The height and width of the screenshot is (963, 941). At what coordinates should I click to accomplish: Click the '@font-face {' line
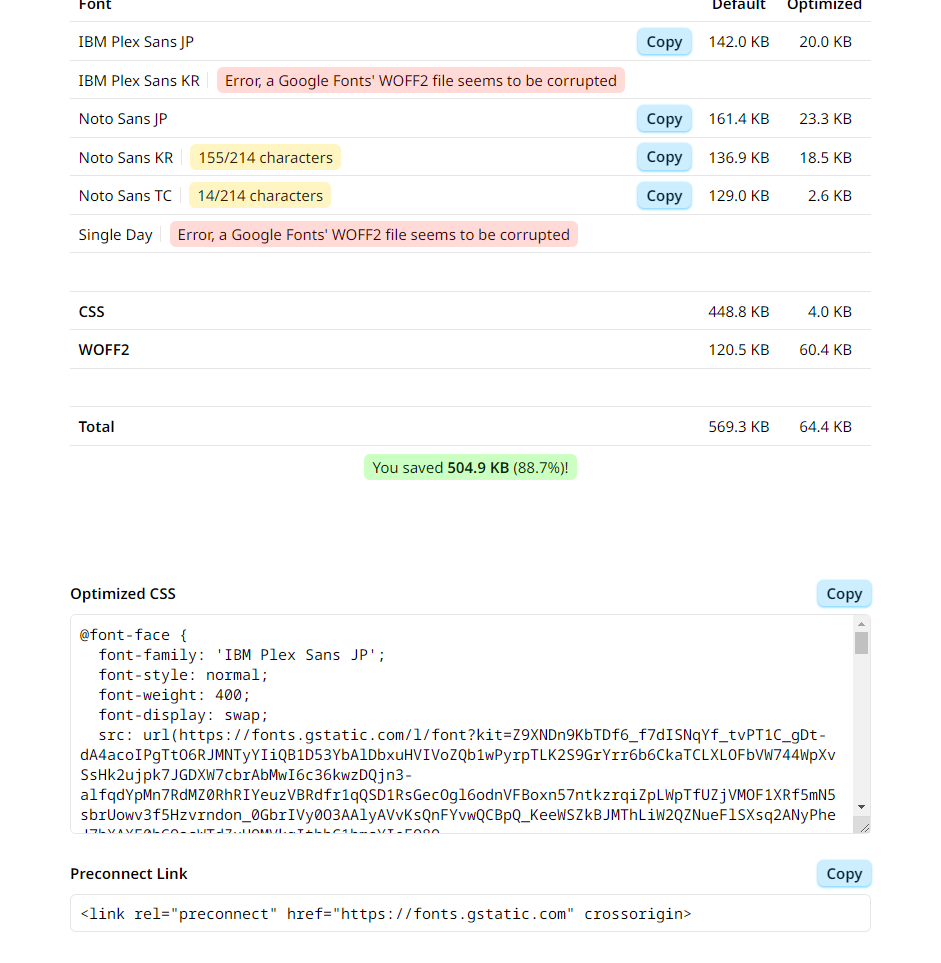pos(133,635)
